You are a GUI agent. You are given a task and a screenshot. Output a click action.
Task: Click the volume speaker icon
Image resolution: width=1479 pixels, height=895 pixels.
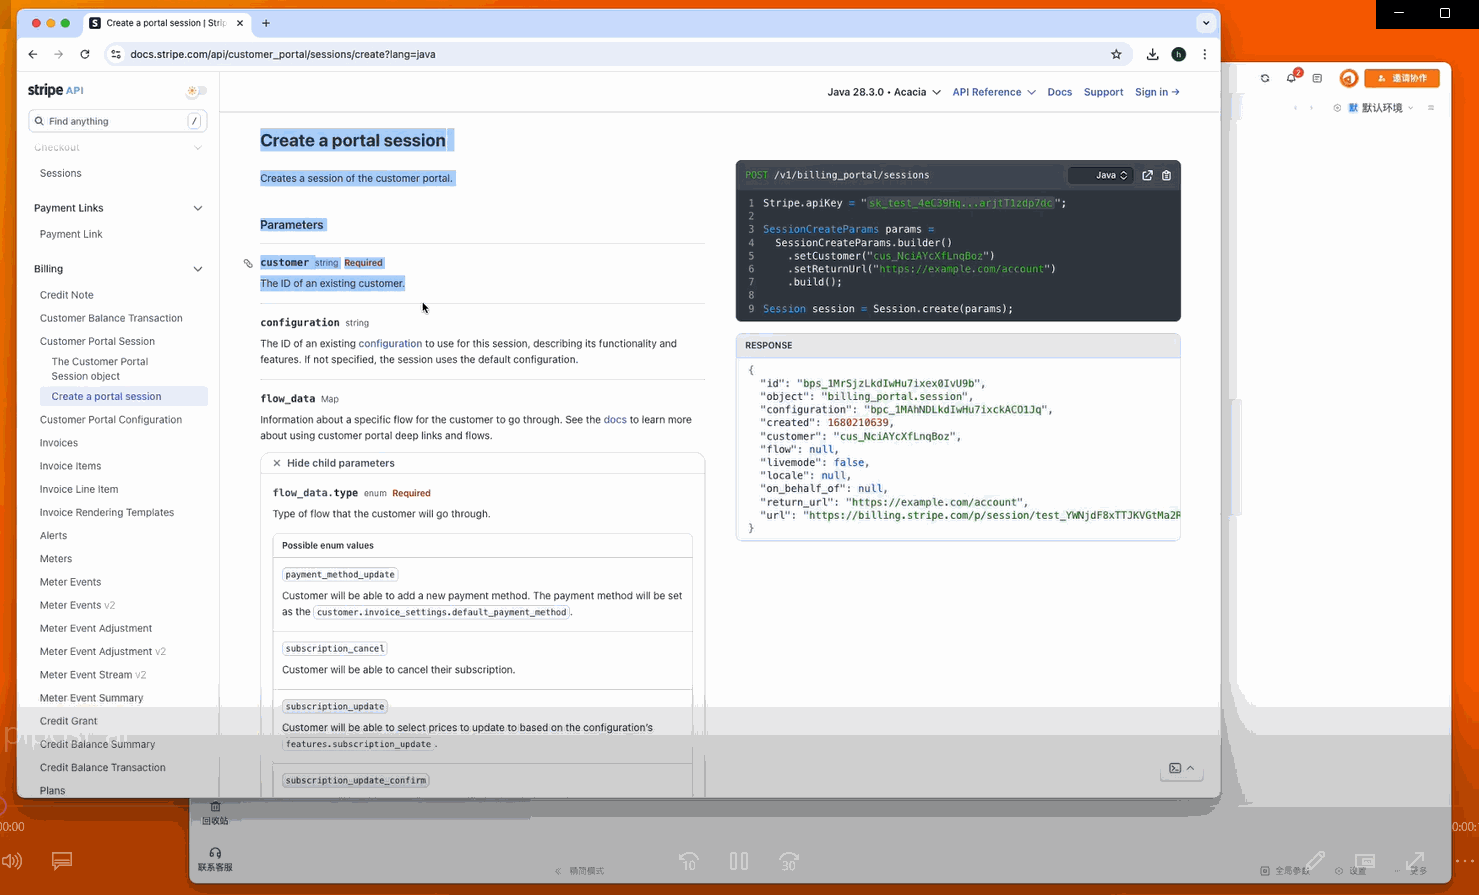12,861
